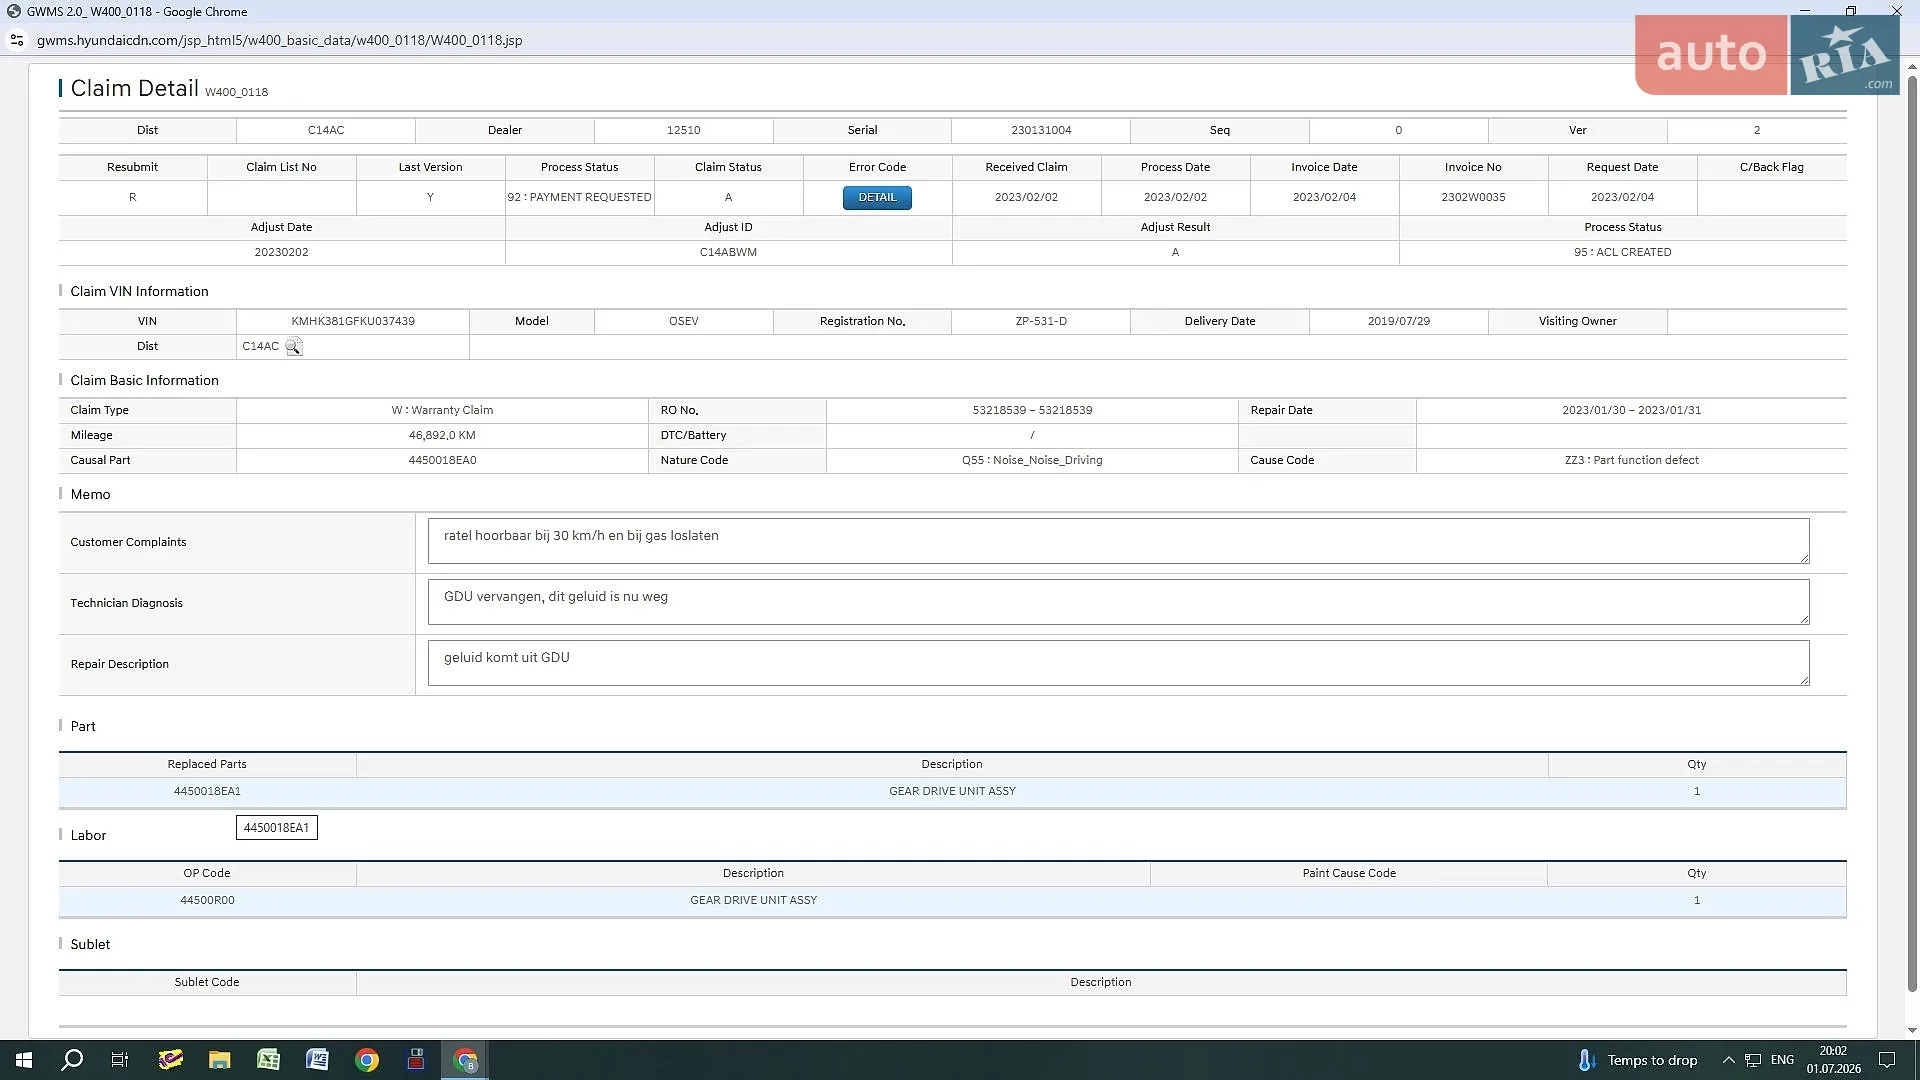Click the VIN value KMHK381GFKU037439
Screen dimensions: 1920x1080
point(353,321)
